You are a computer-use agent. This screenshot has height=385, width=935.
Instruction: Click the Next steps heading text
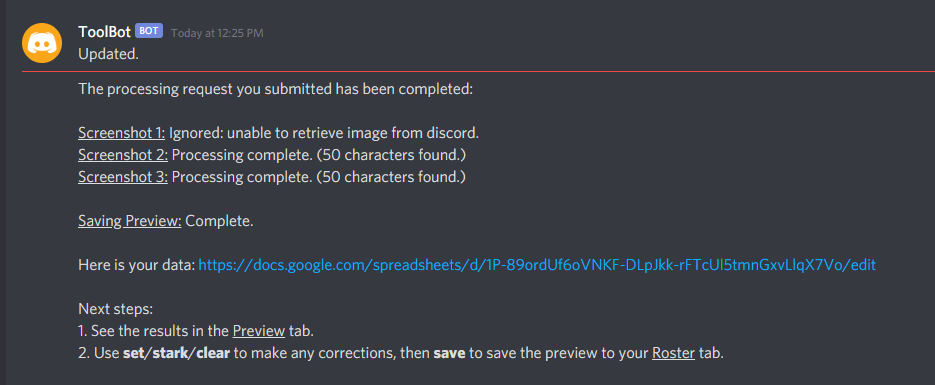point(116,309)
